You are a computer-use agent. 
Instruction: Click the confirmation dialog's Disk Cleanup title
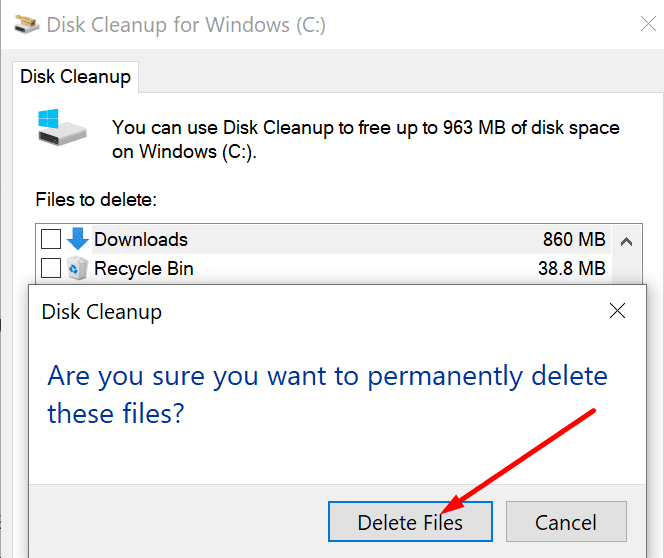(102, 312)
